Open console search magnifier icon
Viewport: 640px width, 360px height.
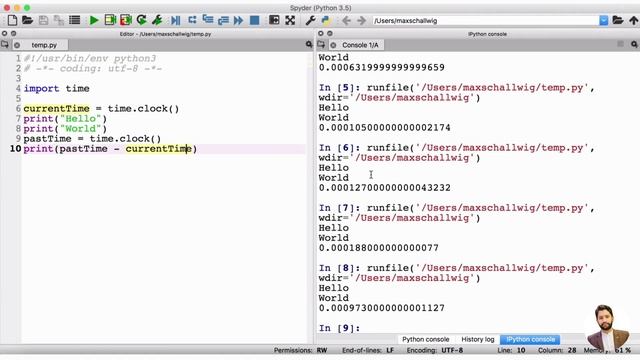[x=634, y=44]
